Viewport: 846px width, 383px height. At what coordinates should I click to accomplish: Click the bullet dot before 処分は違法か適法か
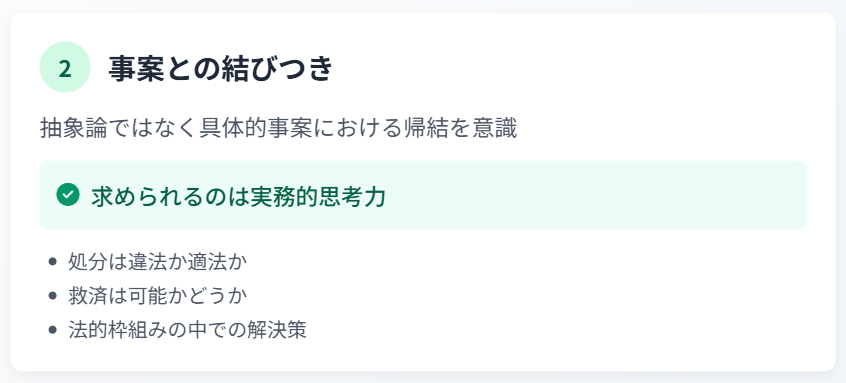point(52,262)
